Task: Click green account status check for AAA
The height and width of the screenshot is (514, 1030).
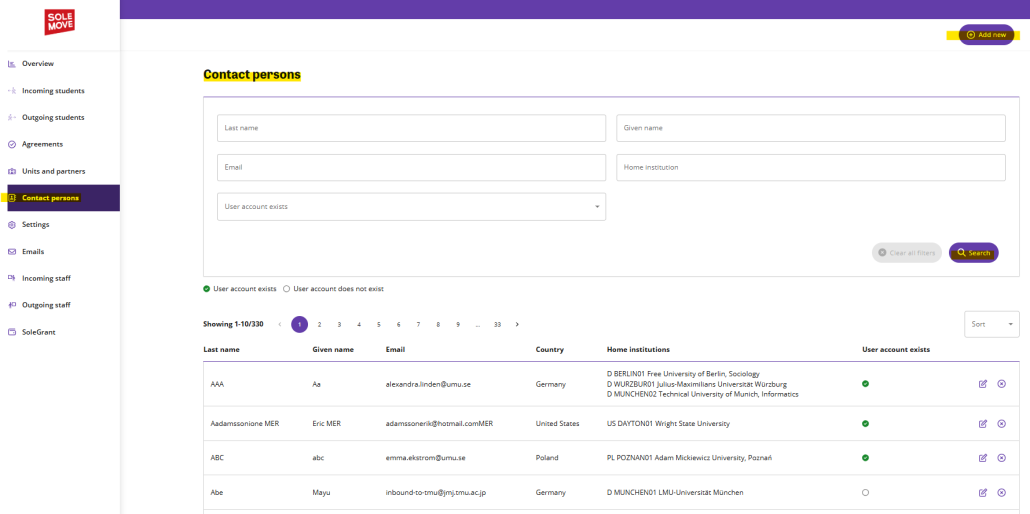Action: point(865,383)
